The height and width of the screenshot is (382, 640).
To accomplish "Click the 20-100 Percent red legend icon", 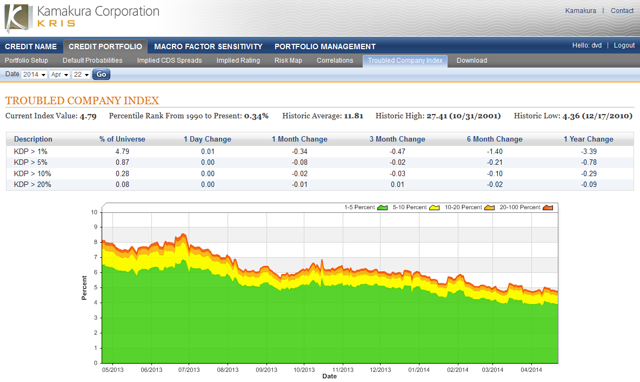I will (x=548, y=208).
